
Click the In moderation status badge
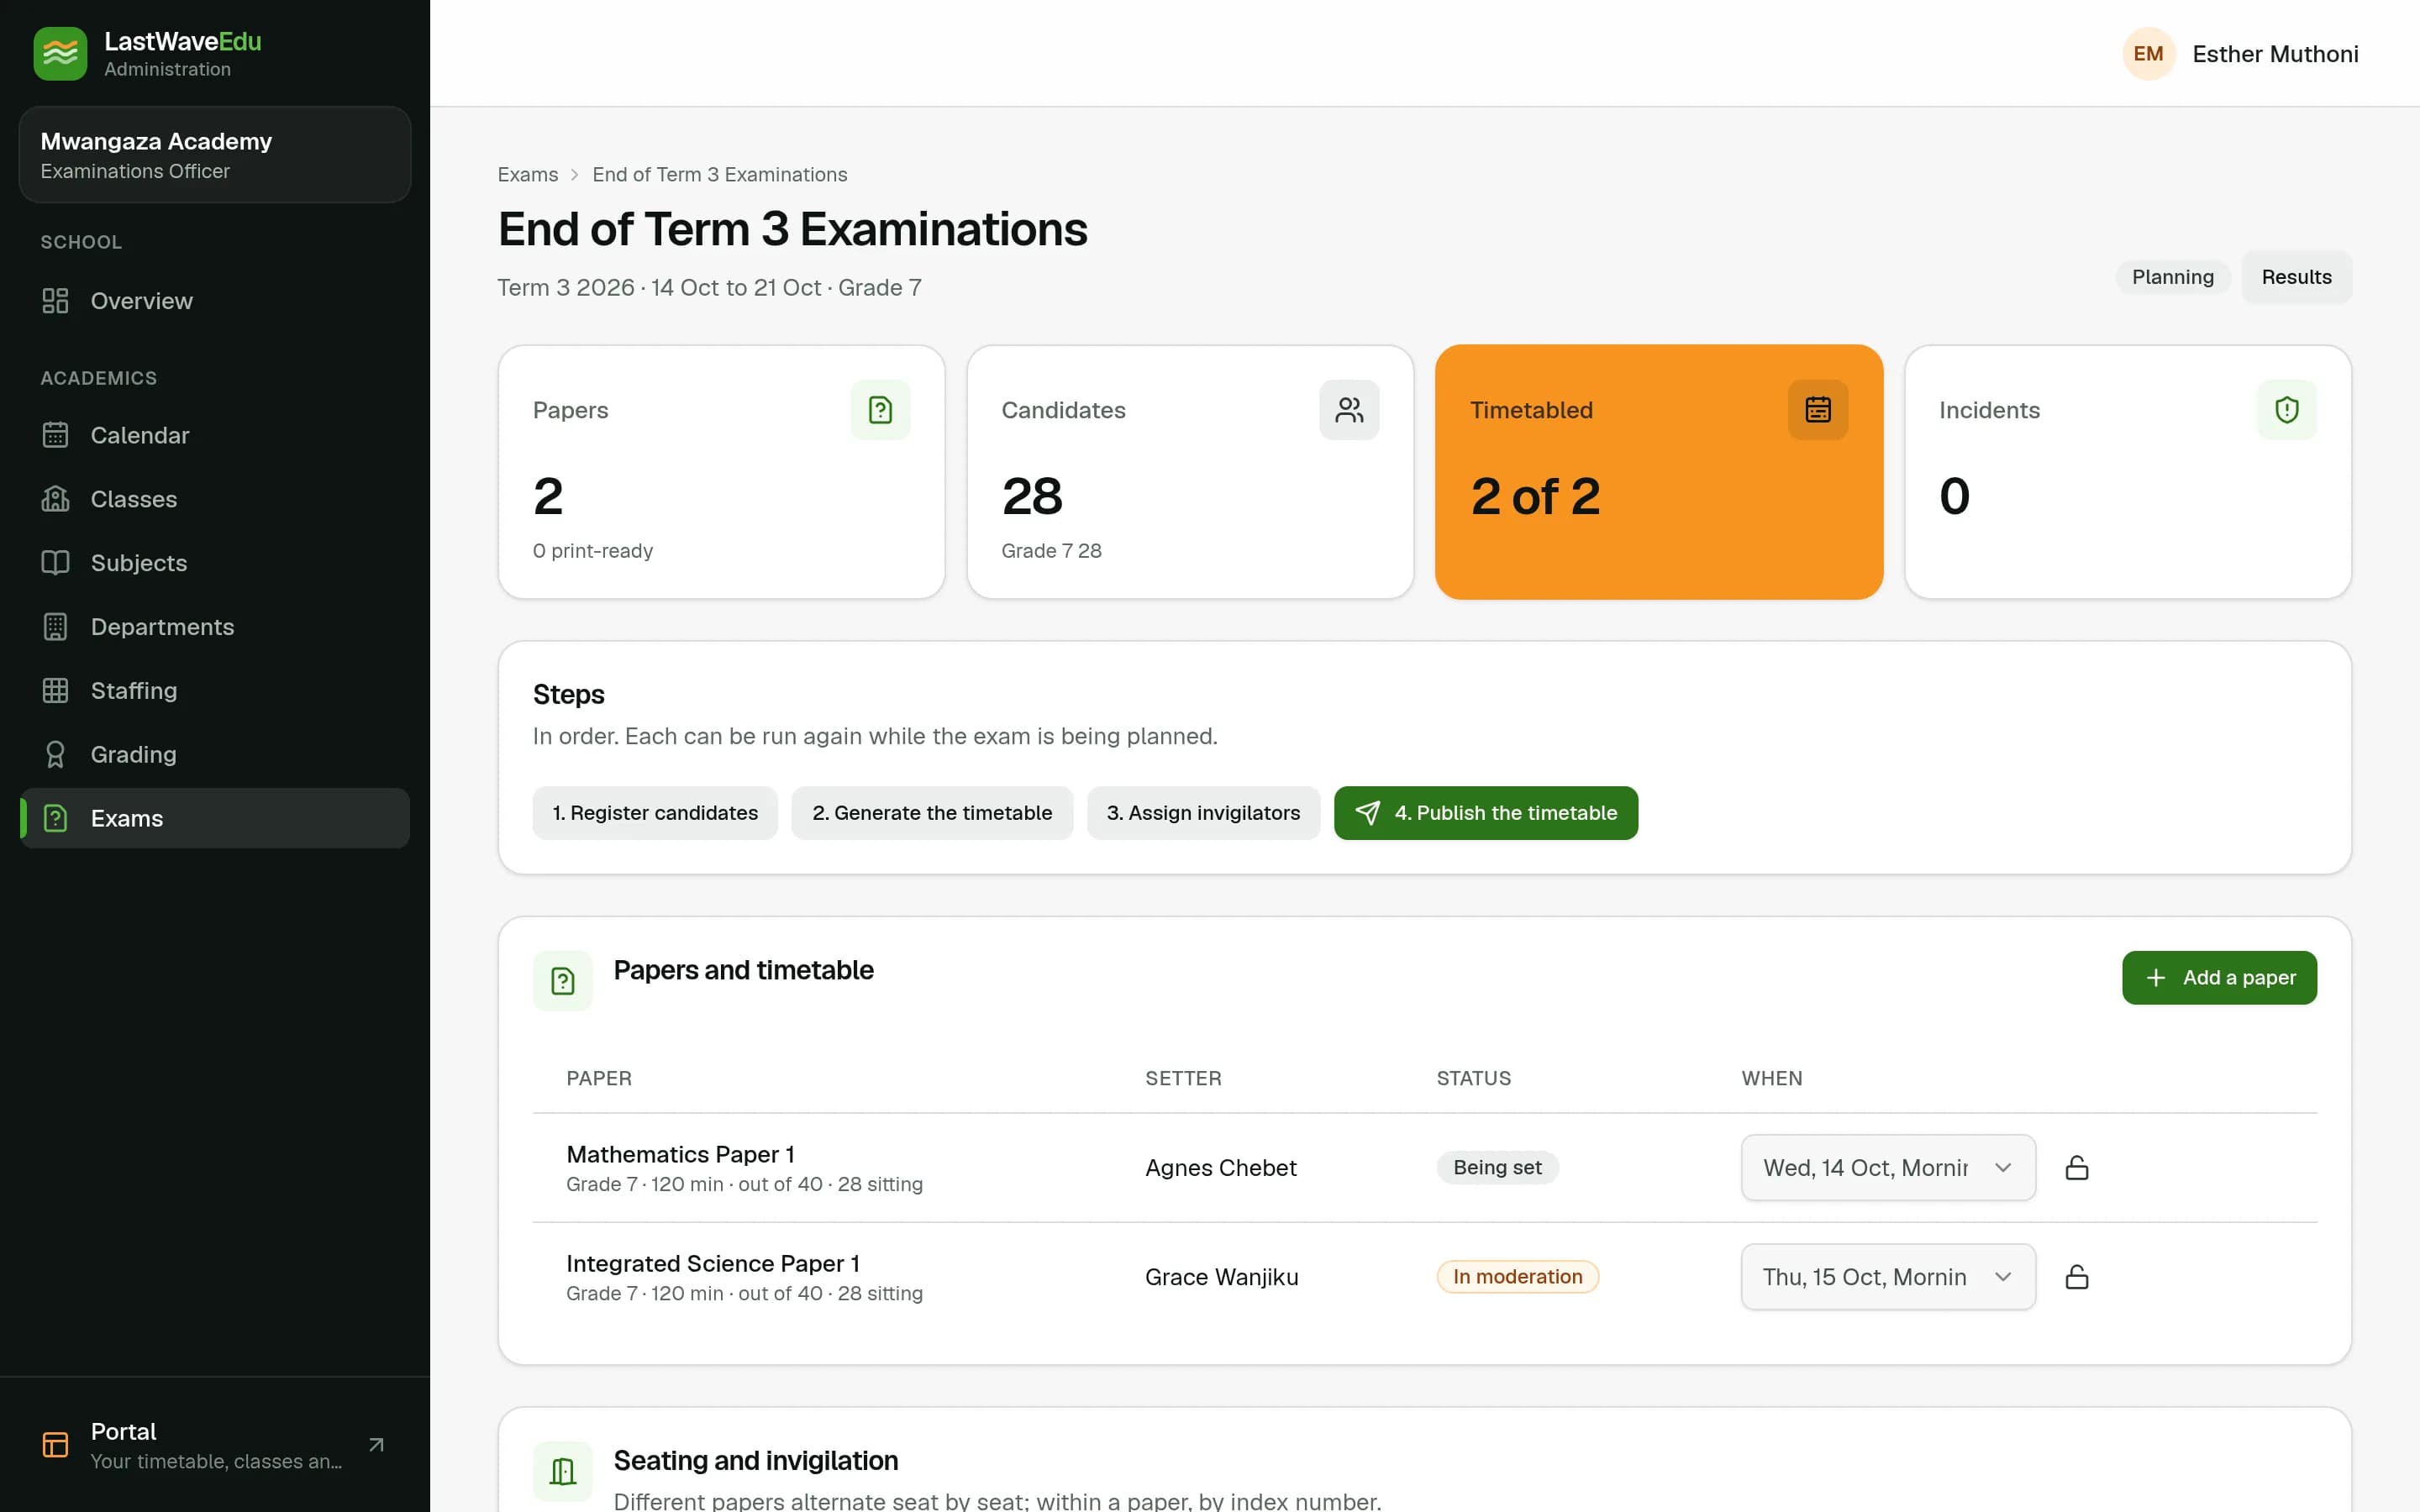(x=1517, y=1277)
